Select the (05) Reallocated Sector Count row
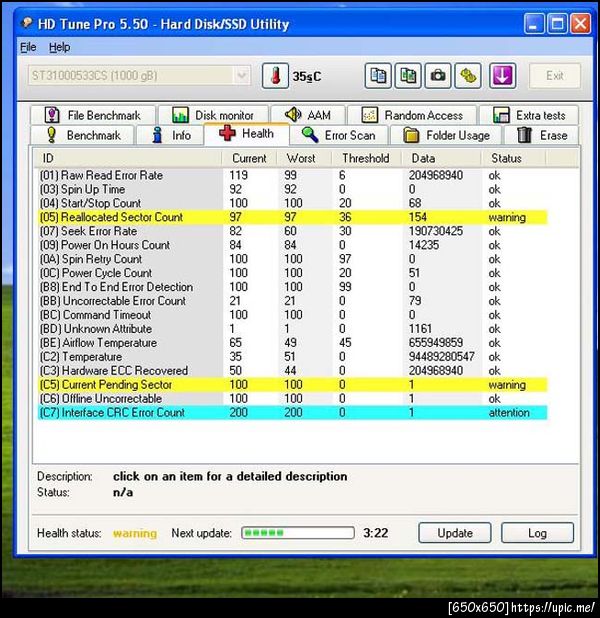Viewport: 600px width, 618px height. click(292, 217)
